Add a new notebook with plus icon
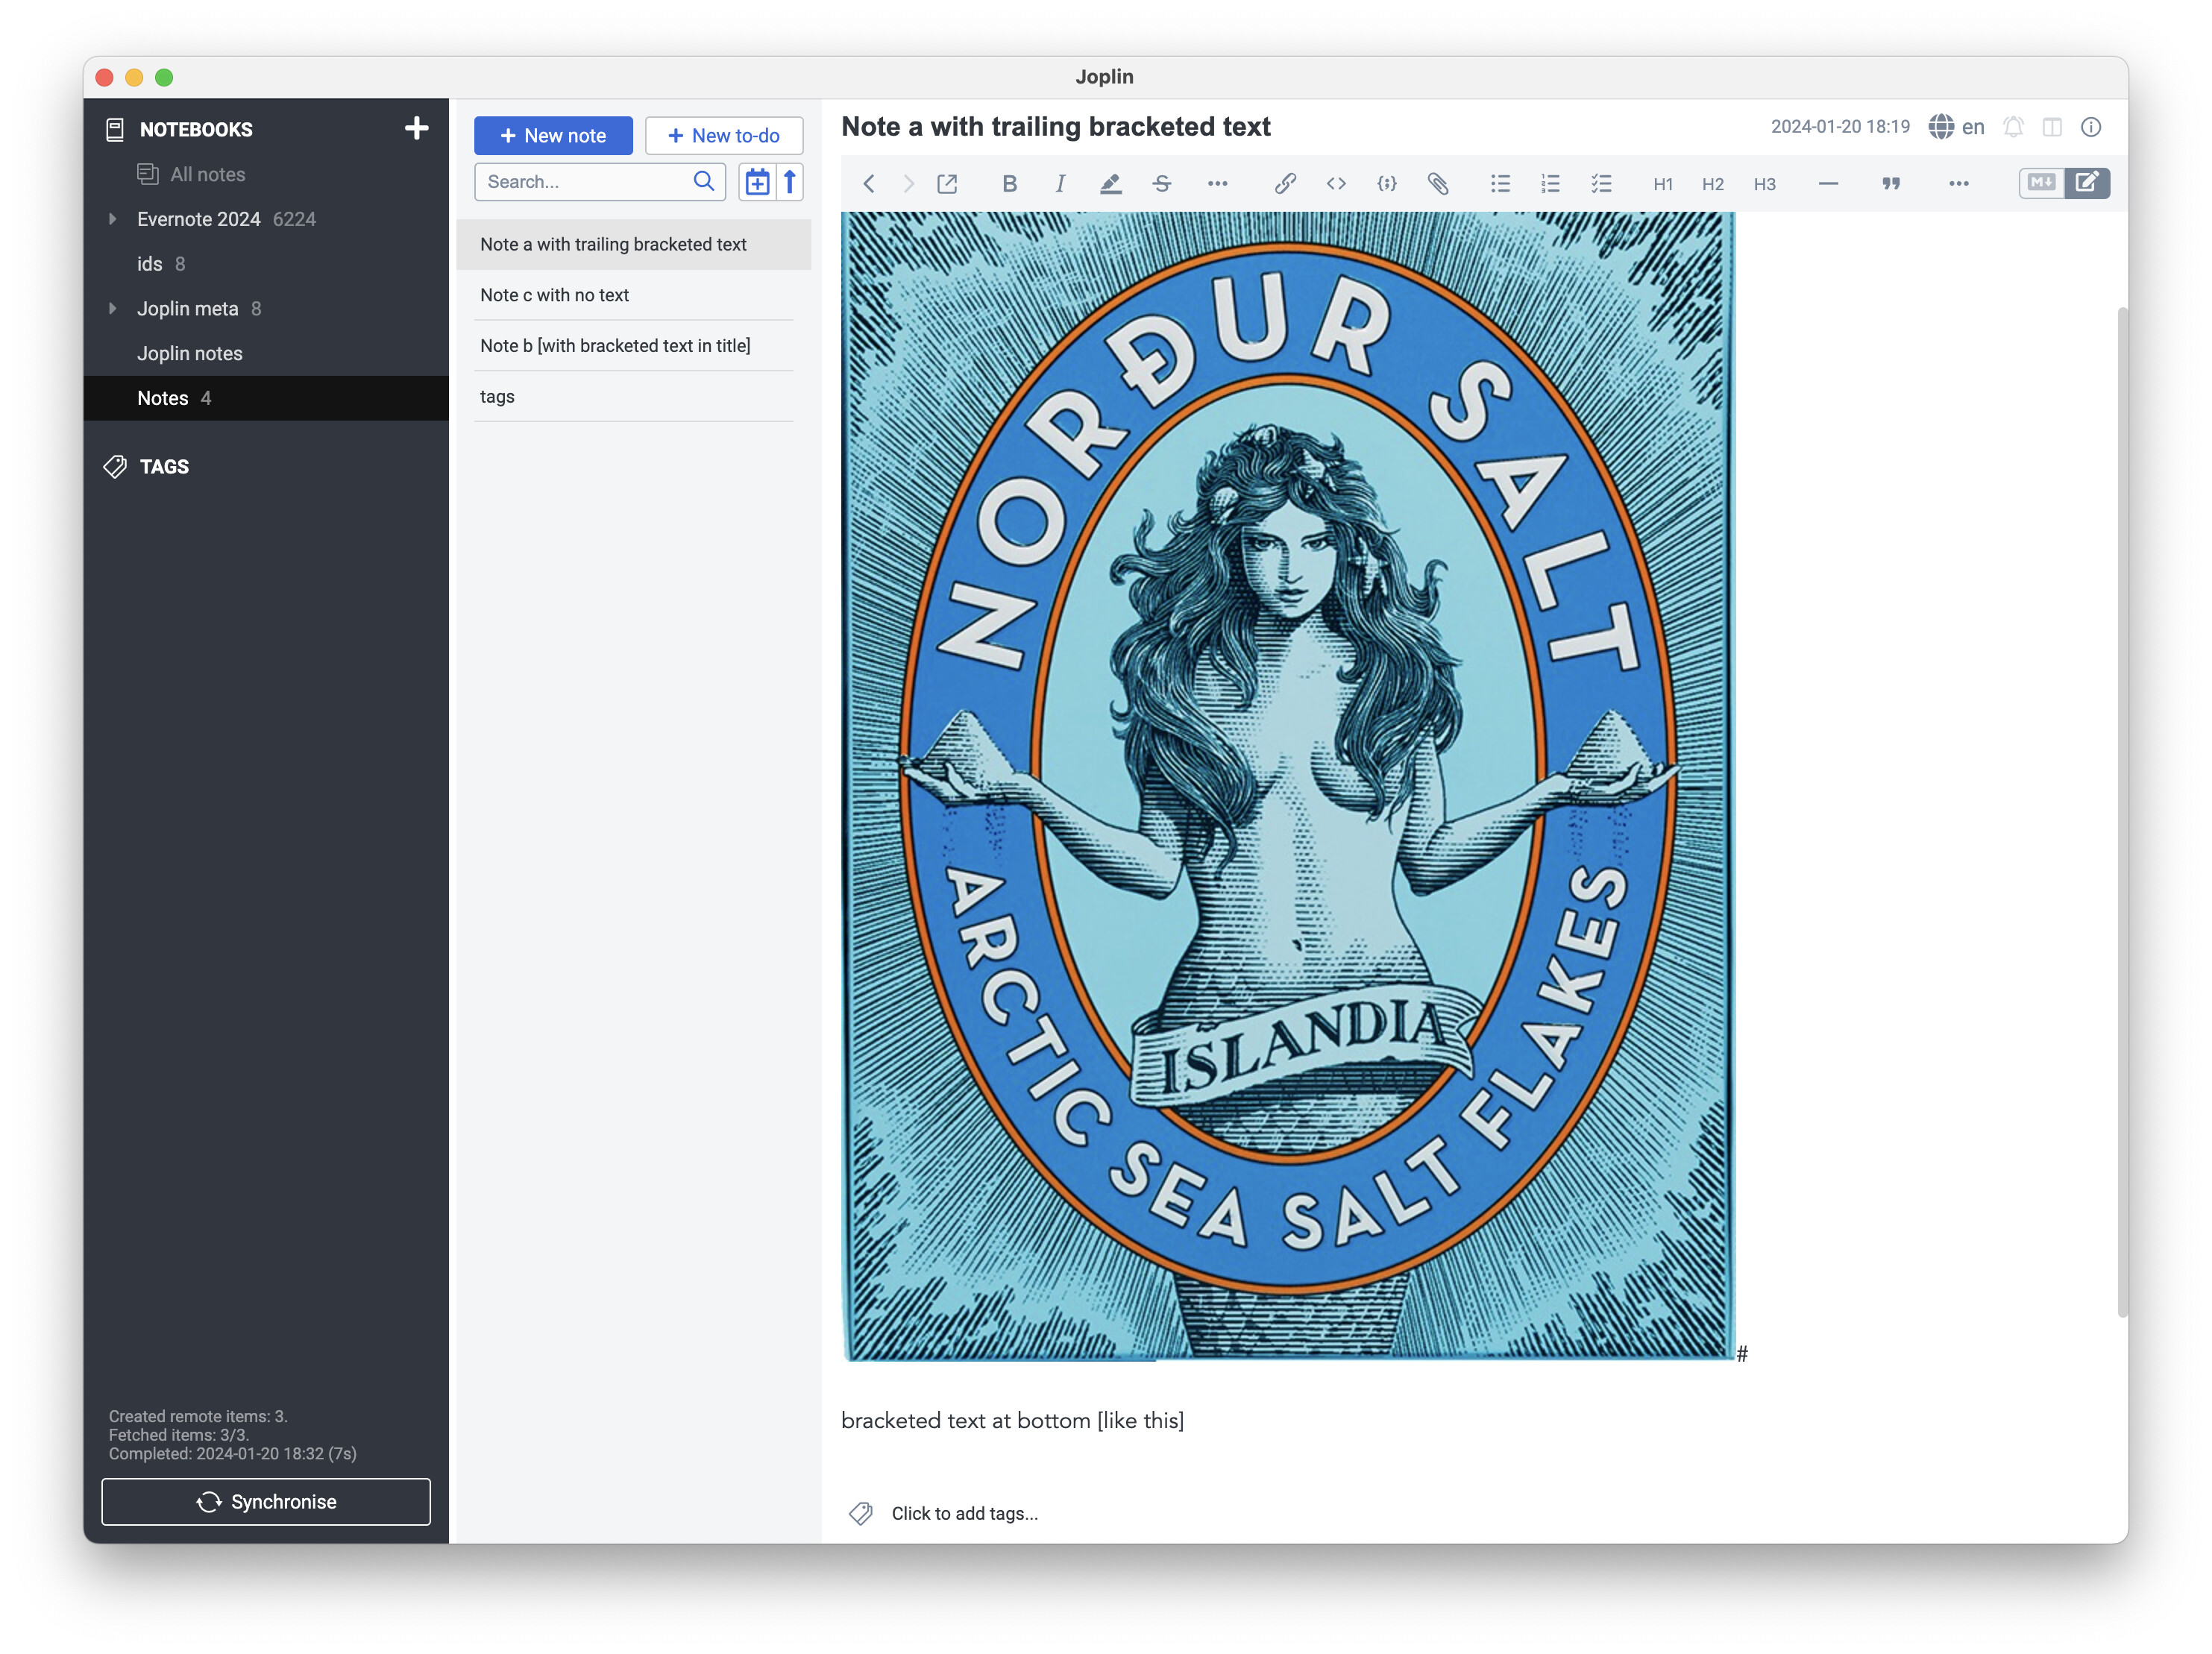 click(416, 128)
